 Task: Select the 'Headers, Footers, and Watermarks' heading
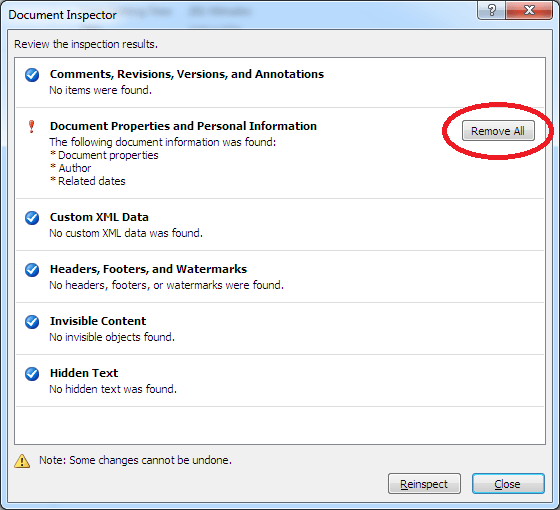[x=148, y=269]
